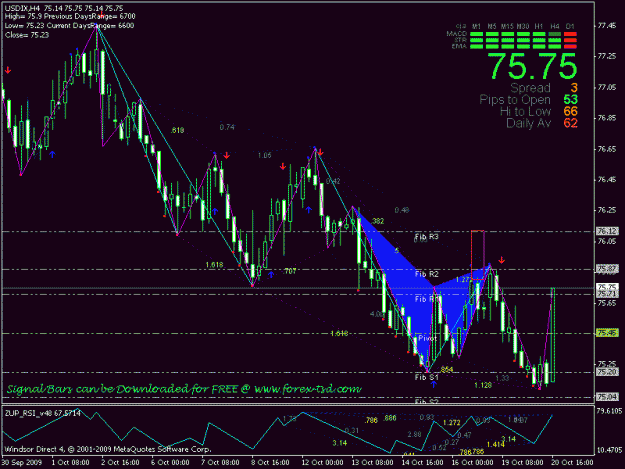The image size is (625, 469).
Task: Click the 'Pivot' level label
Action: coord(427,338)
